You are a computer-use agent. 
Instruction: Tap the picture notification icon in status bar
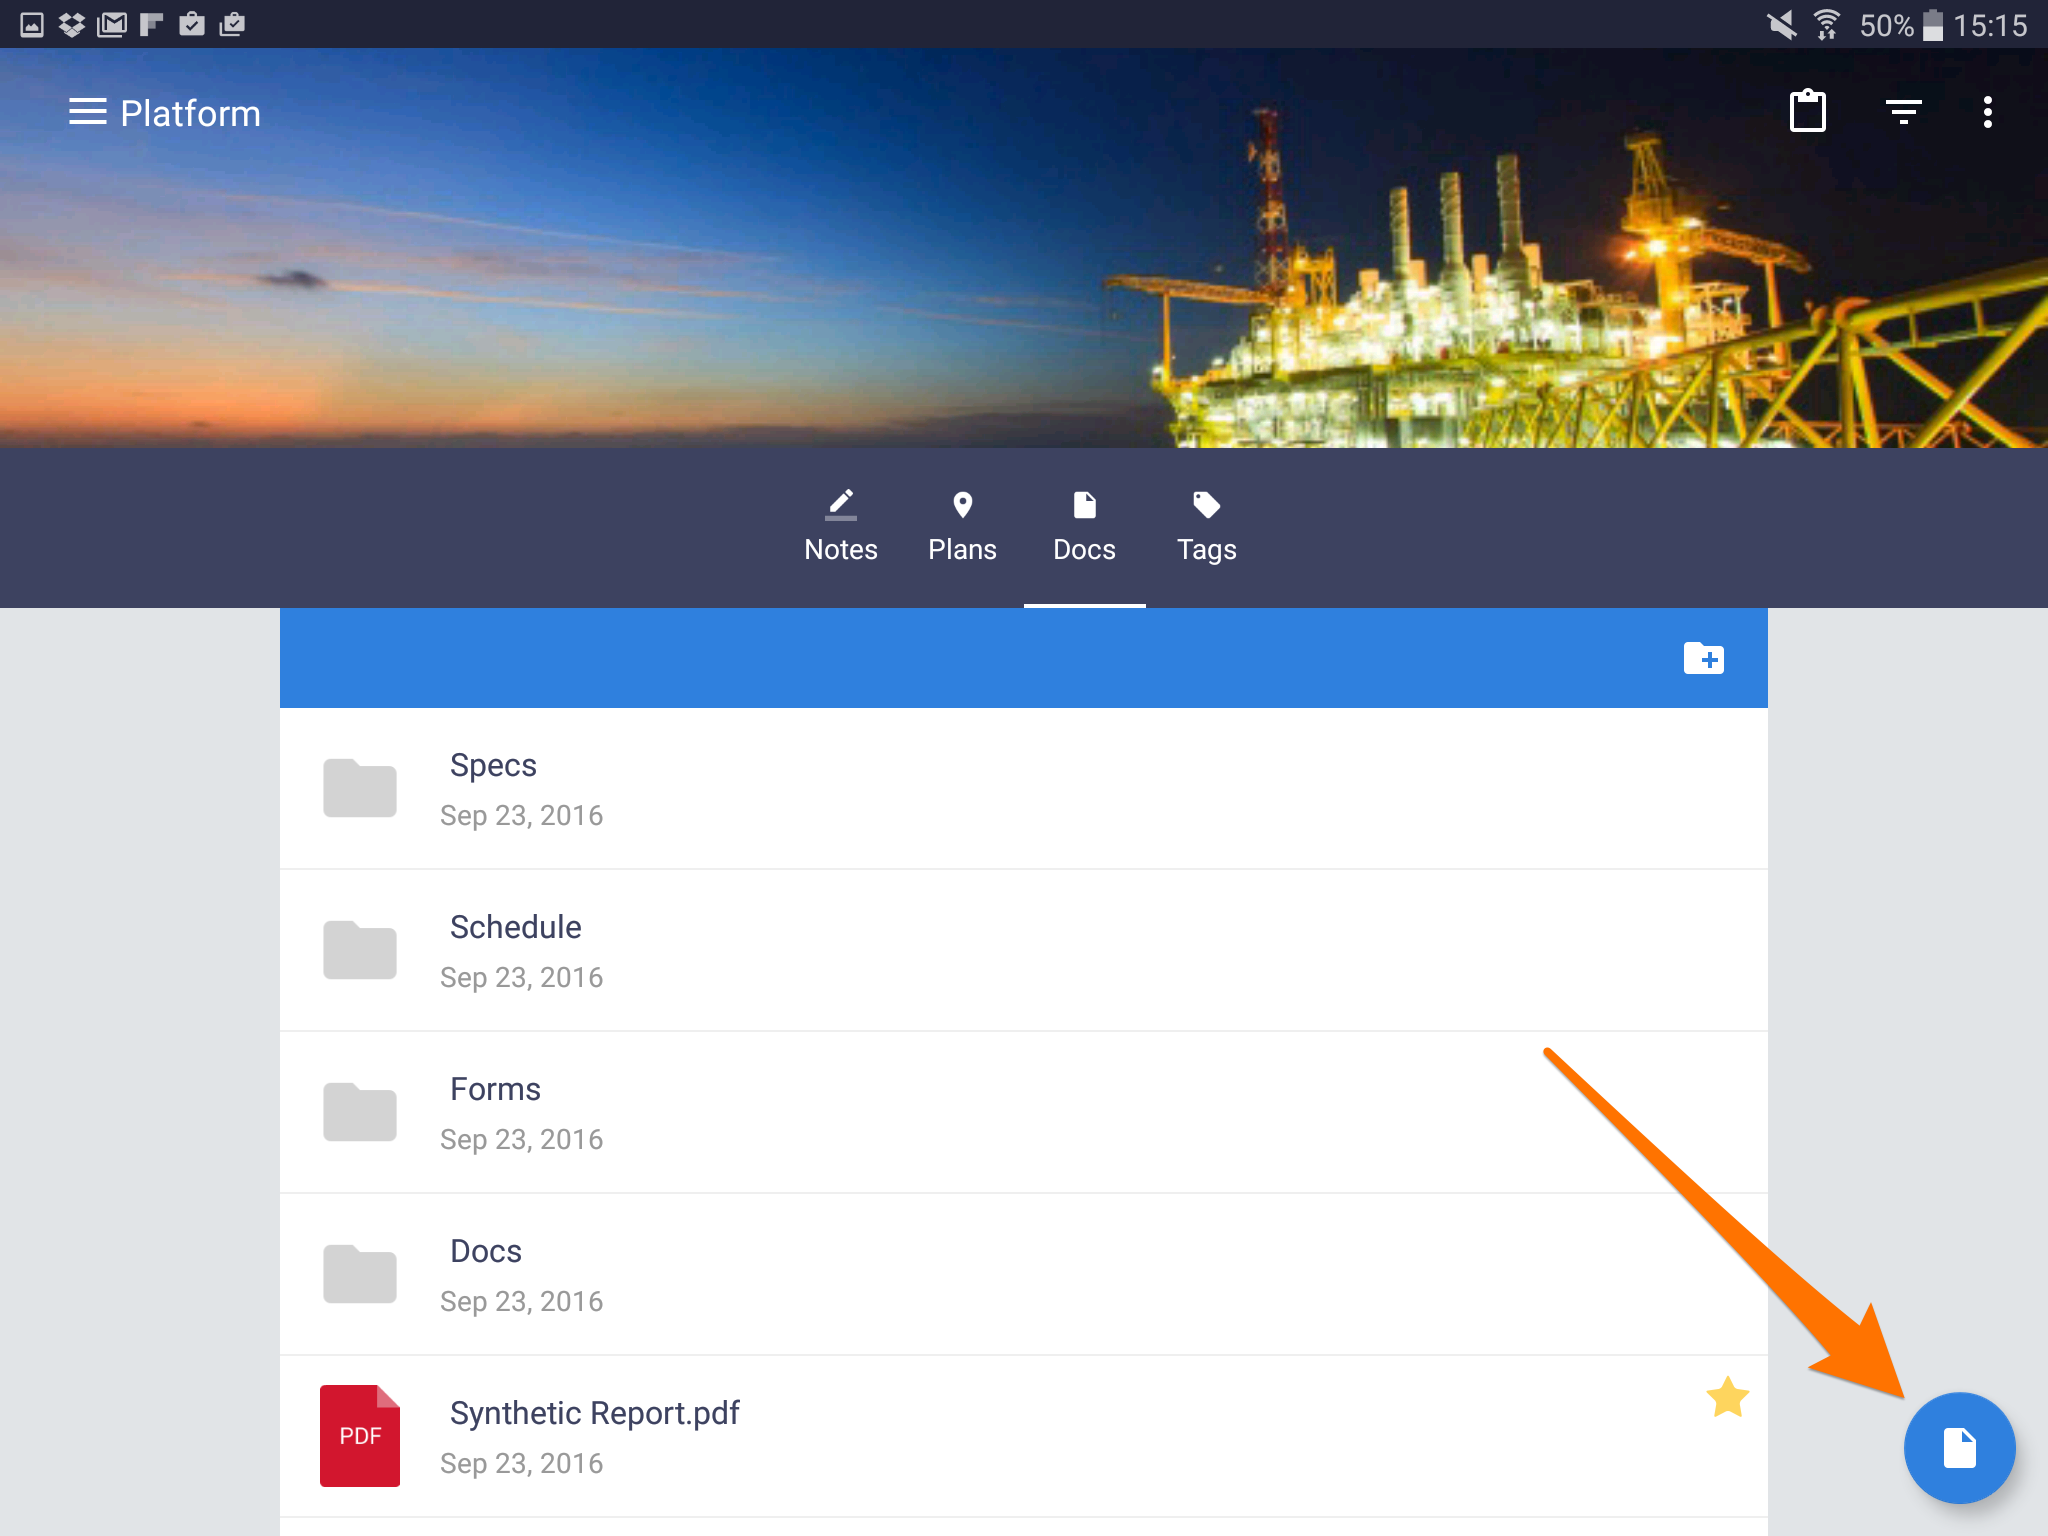pyautogui.click(x=31, y=24)
